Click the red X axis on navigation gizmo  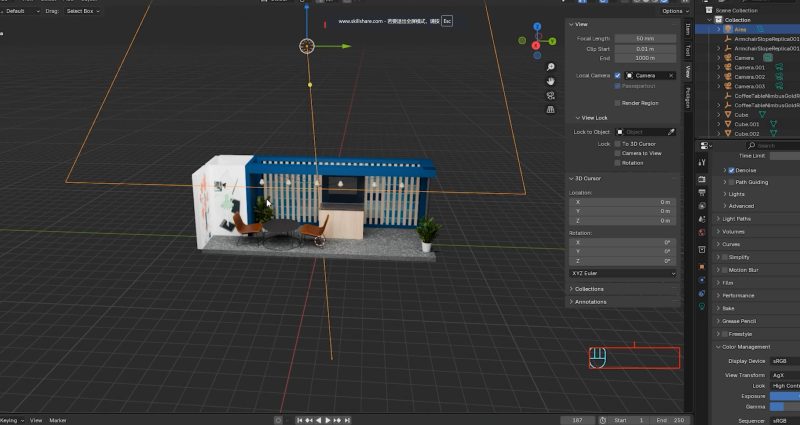[536, 45]
